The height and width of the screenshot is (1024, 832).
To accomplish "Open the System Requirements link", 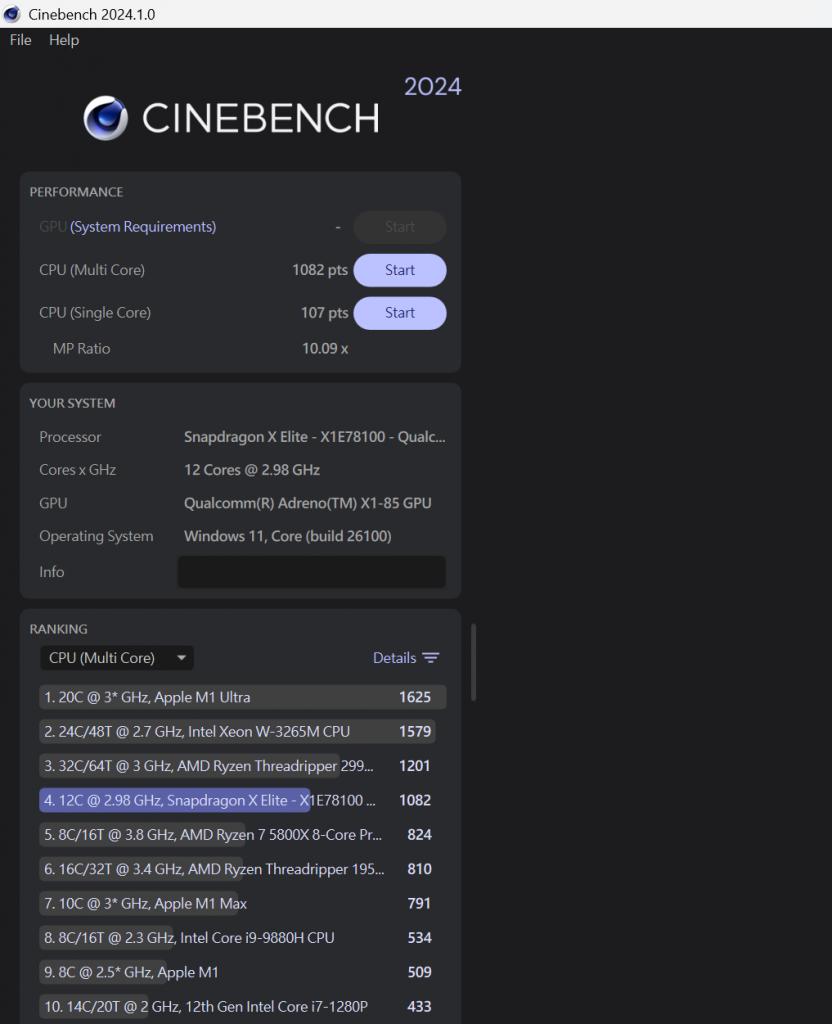I will point(143,227).
